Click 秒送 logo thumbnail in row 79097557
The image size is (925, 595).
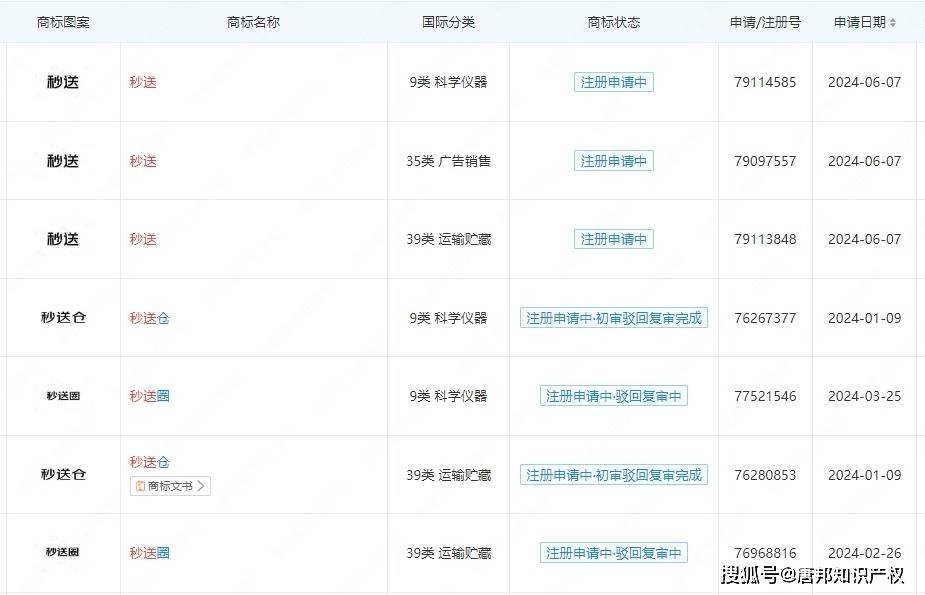63,161
